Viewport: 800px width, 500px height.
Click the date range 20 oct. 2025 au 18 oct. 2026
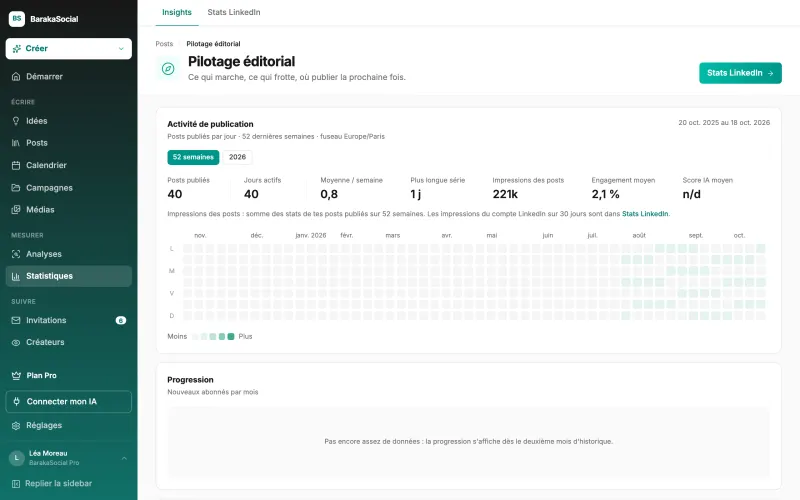pos(724,123)
